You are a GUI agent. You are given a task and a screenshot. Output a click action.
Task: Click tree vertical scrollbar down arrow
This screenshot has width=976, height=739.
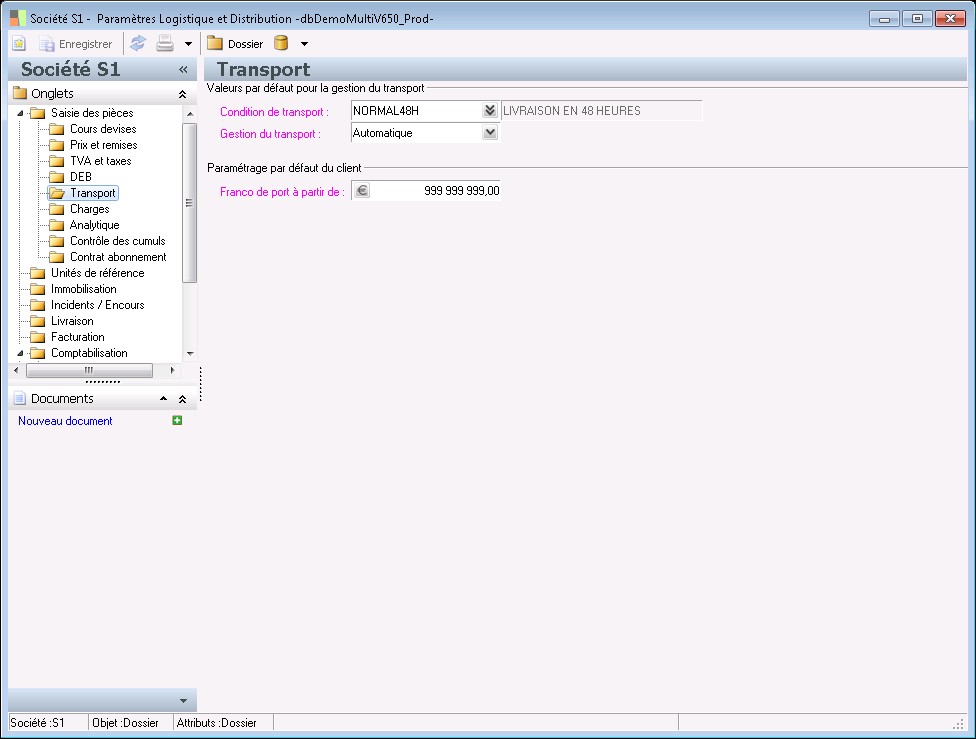(x=190, y=354)
